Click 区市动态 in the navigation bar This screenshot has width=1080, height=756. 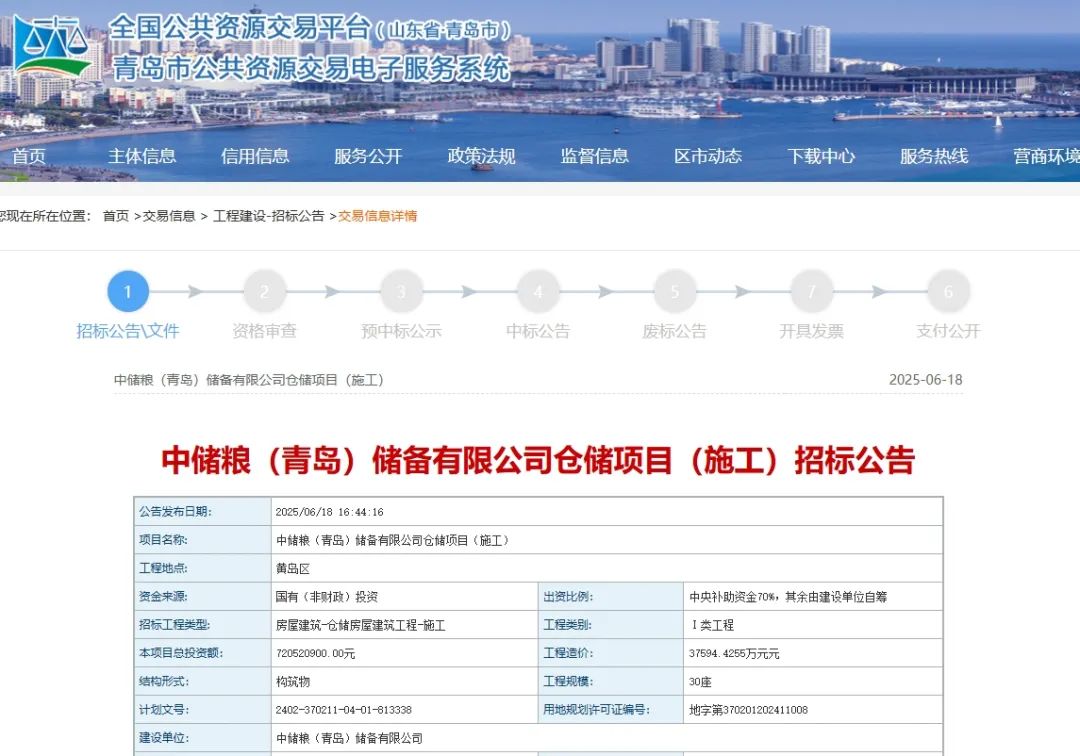pos(708,156)
